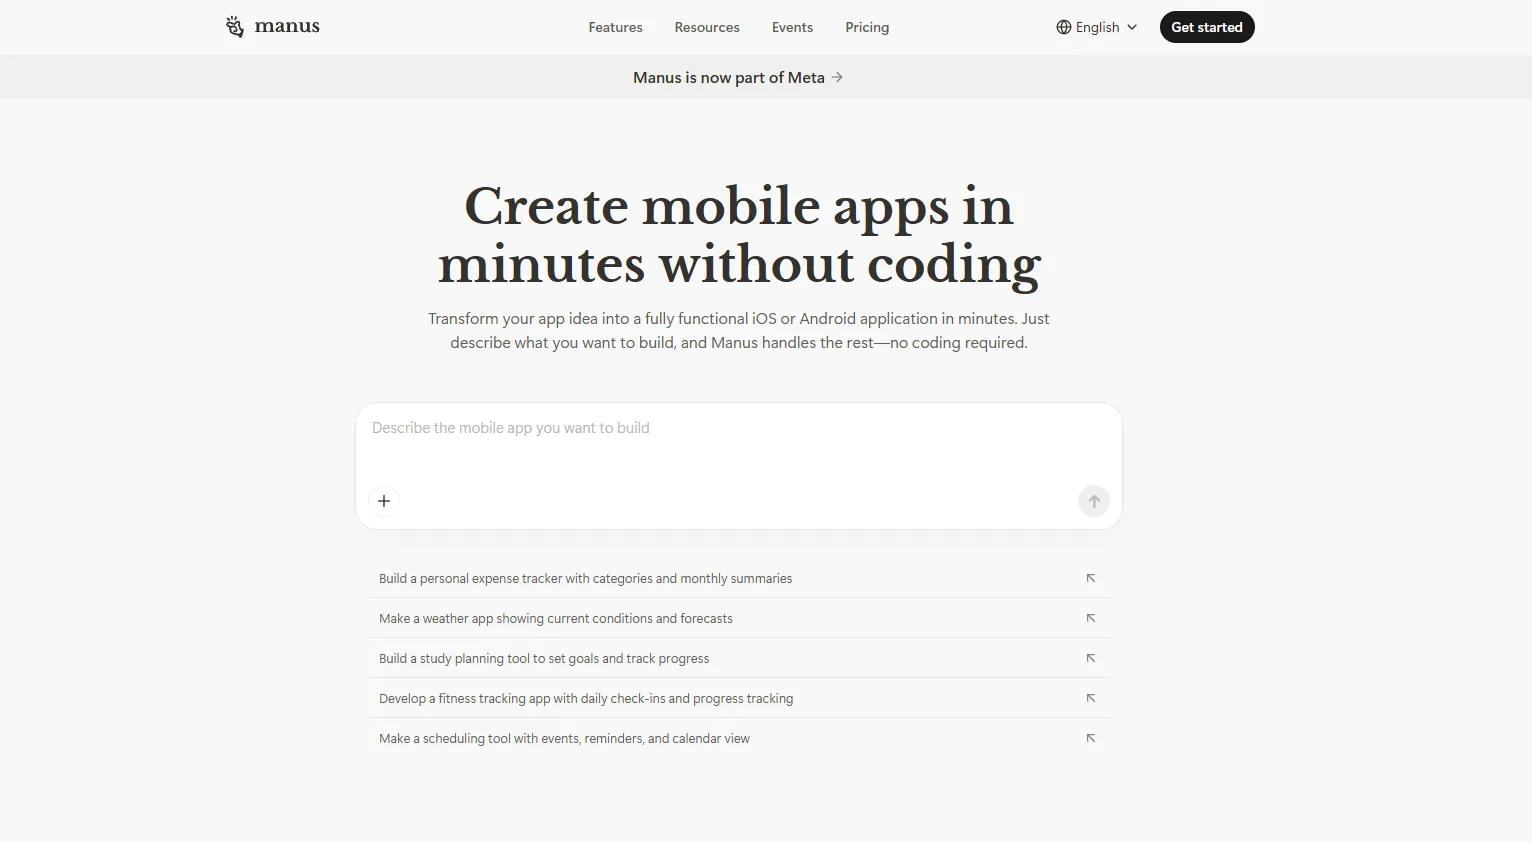Image resolution: width=1532 pixels, height=842 pixels.
Task: Open the Features menu
Action: click(x=615, y=27)
